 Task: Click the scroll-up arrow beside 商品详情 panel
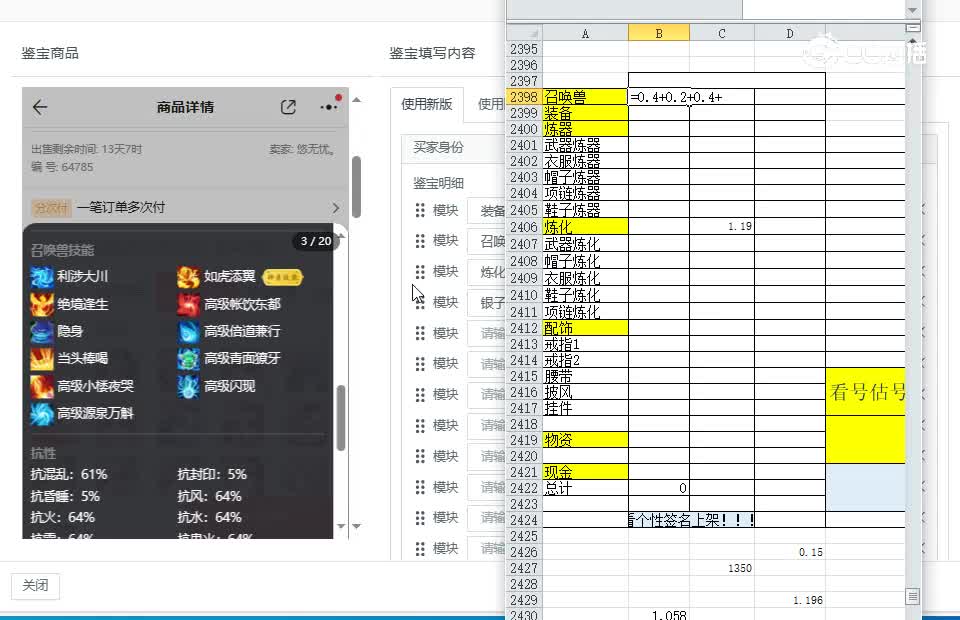click(x=357, y=100)
